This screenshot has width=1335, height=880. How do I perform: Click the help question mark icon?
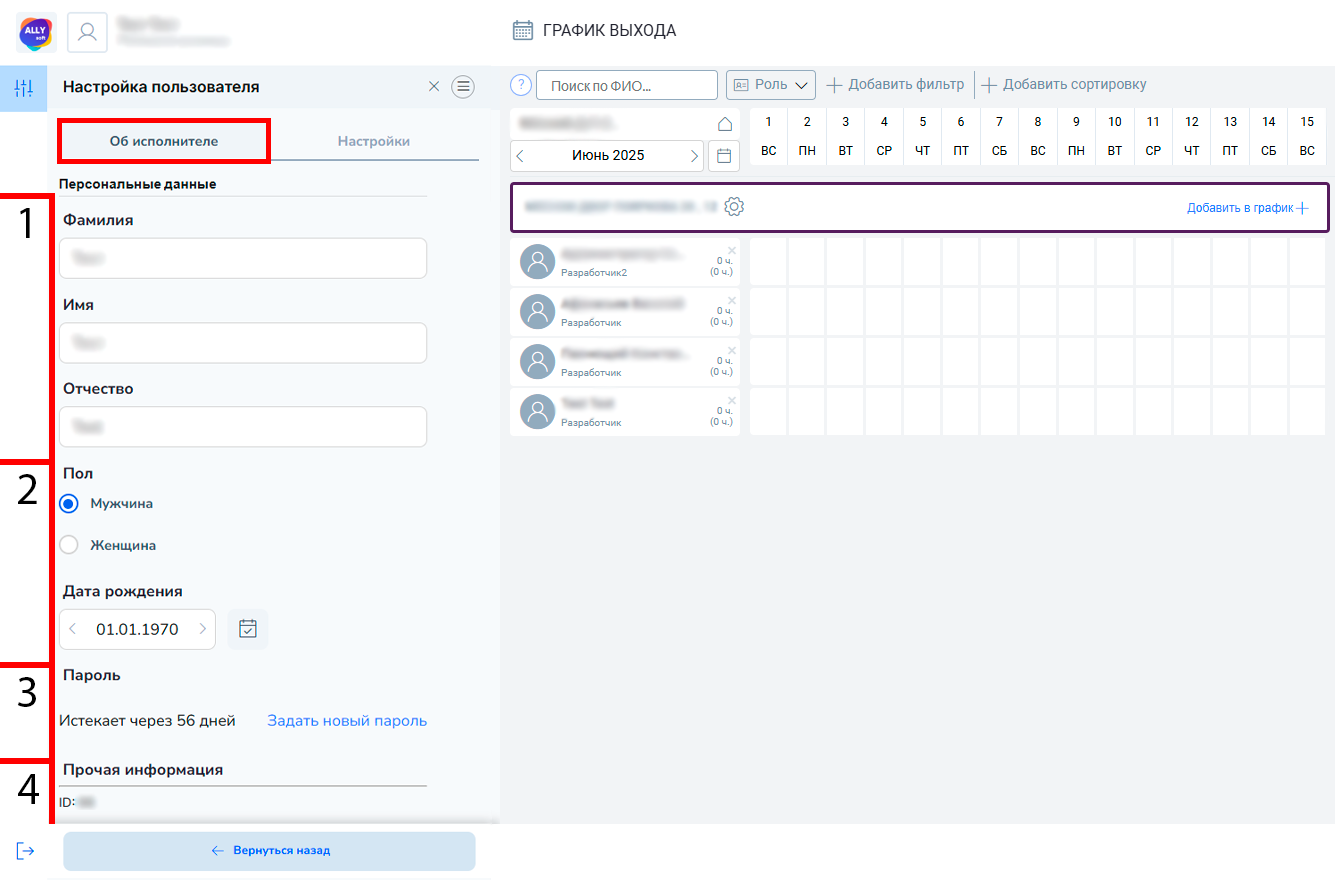520,85
